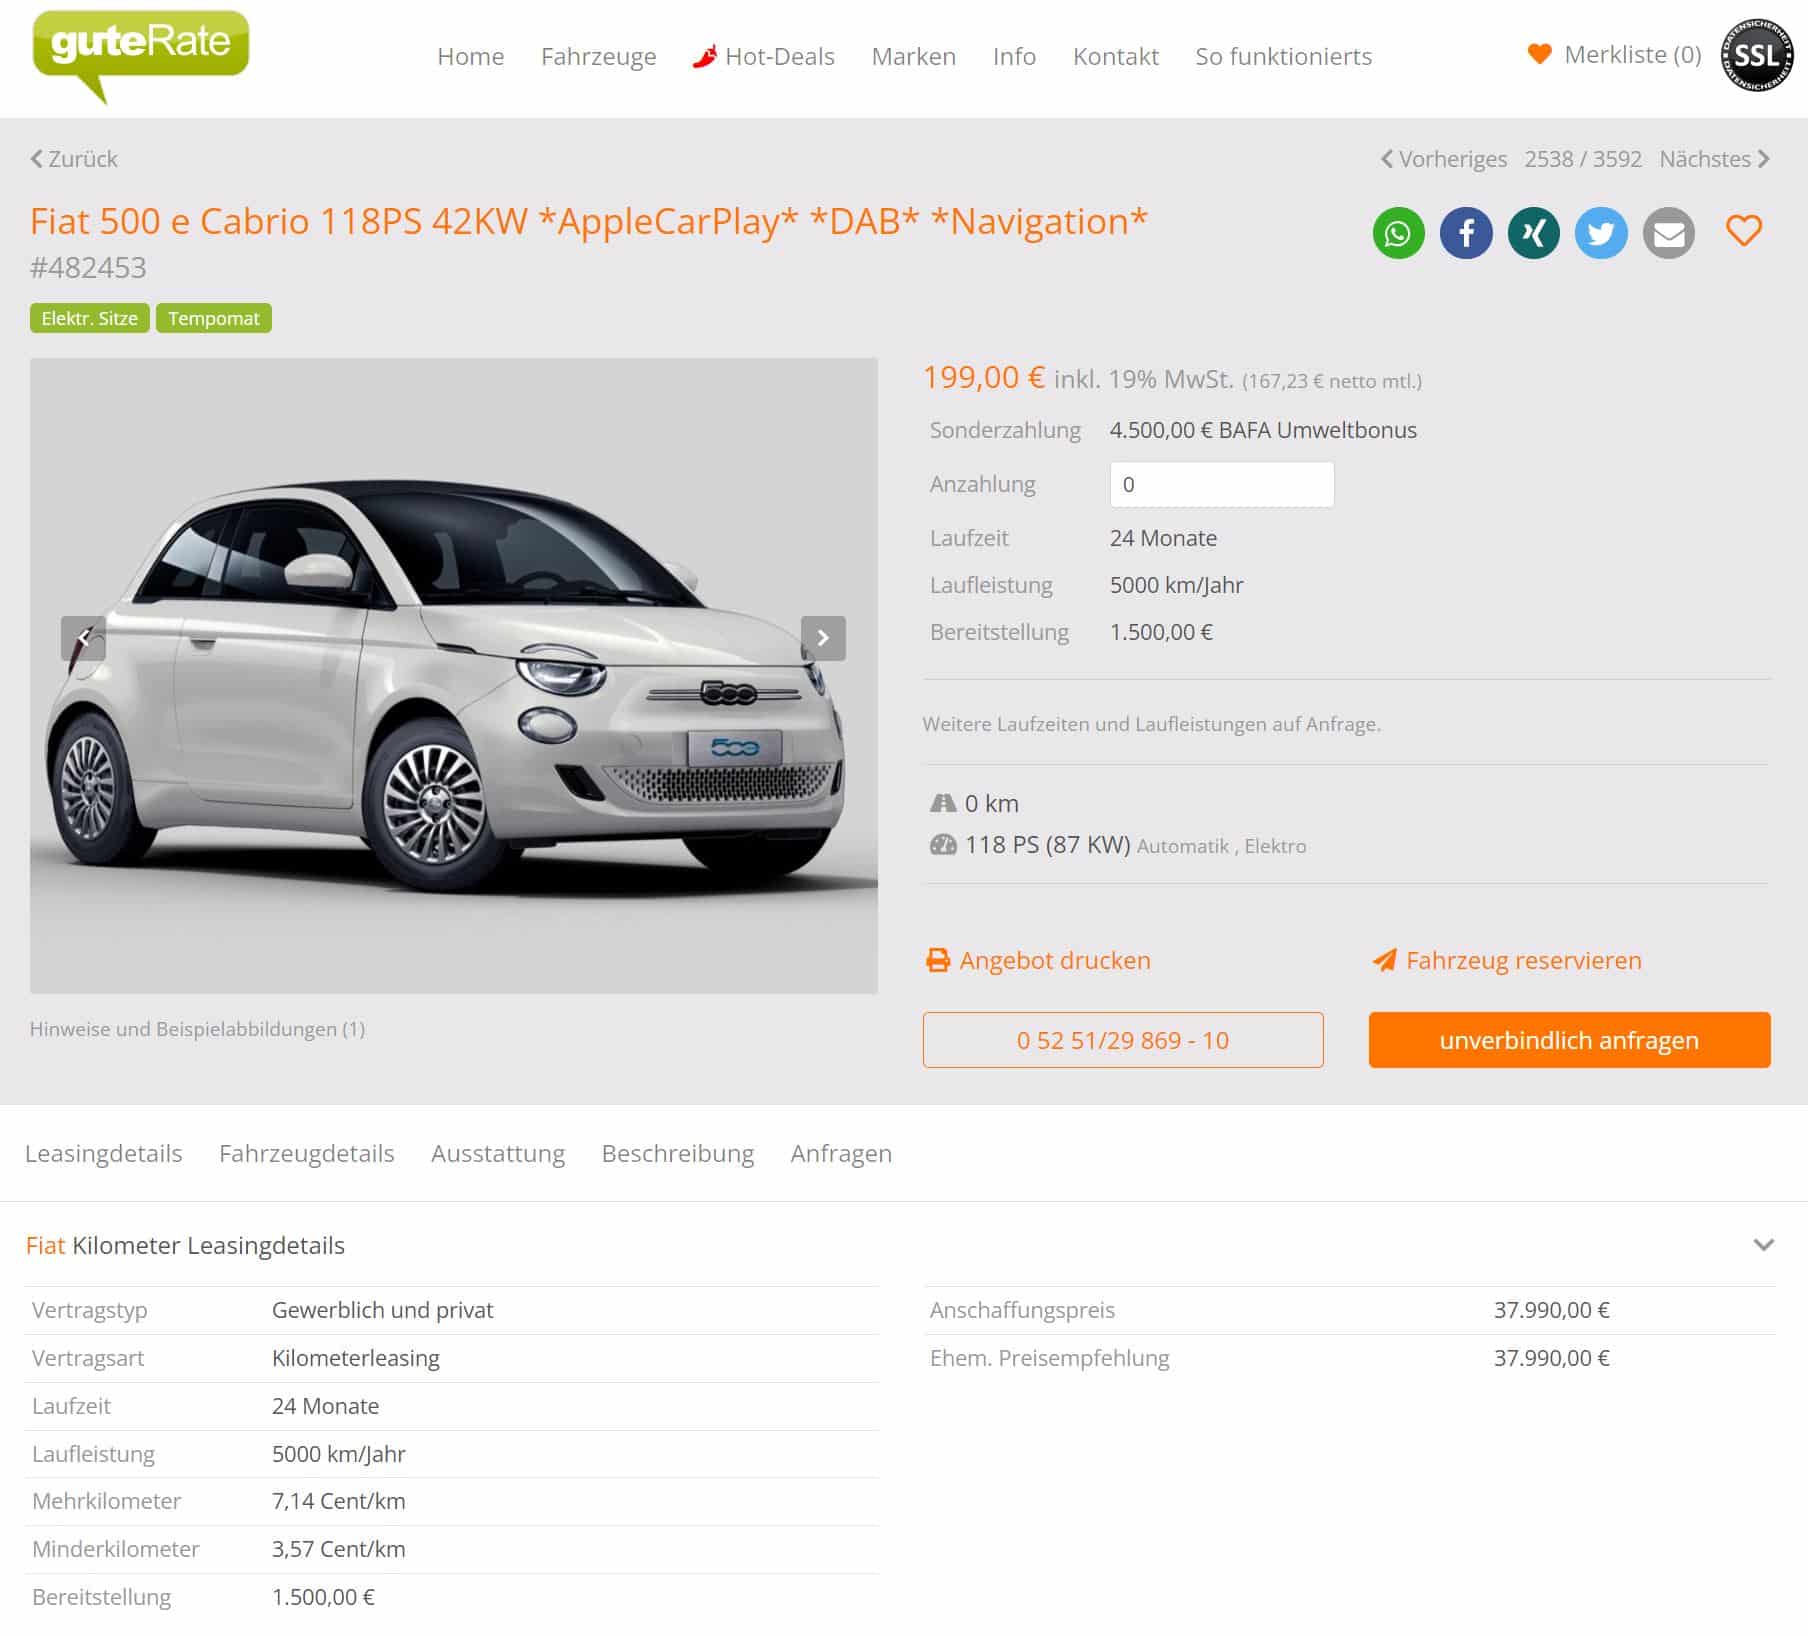Image resolution: width=1808 pixels, height=1636 pixels.
Task: Click the Tempomat tag
Action: [x=214, y=318]
